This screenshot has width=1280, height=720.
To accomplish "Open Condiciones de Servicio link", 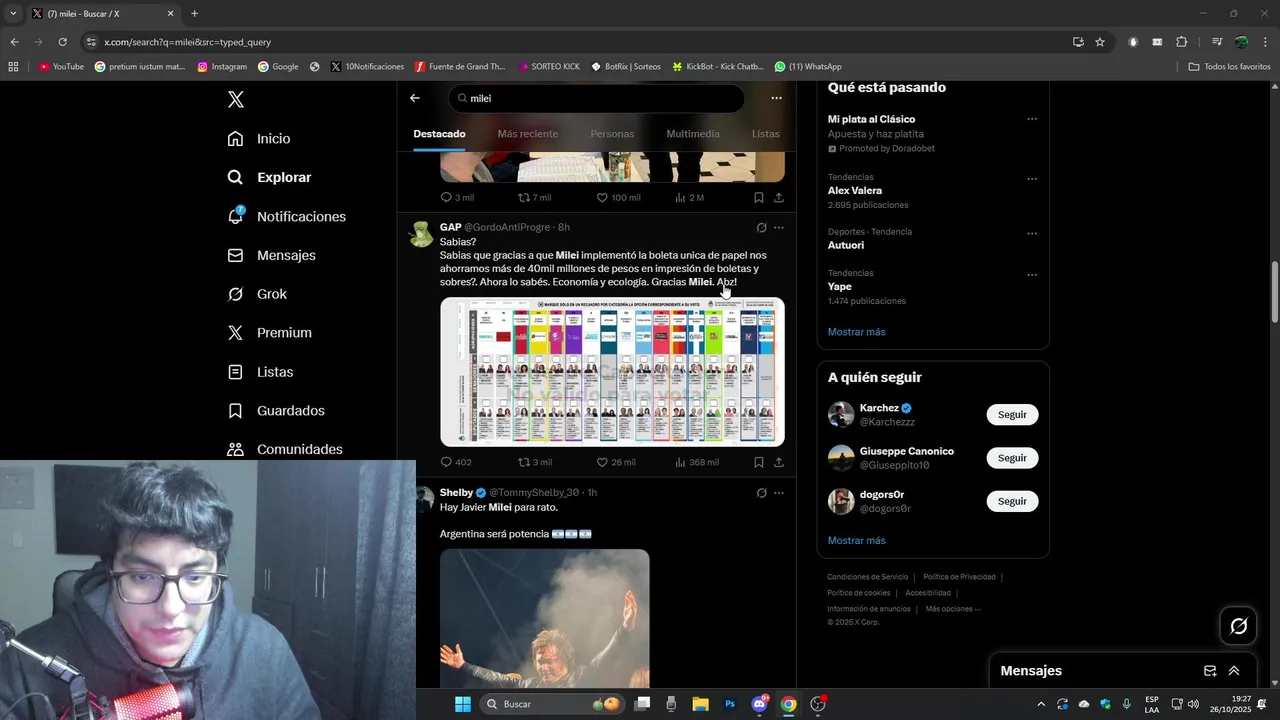I will pyautogui.click(x=868, y=577).
